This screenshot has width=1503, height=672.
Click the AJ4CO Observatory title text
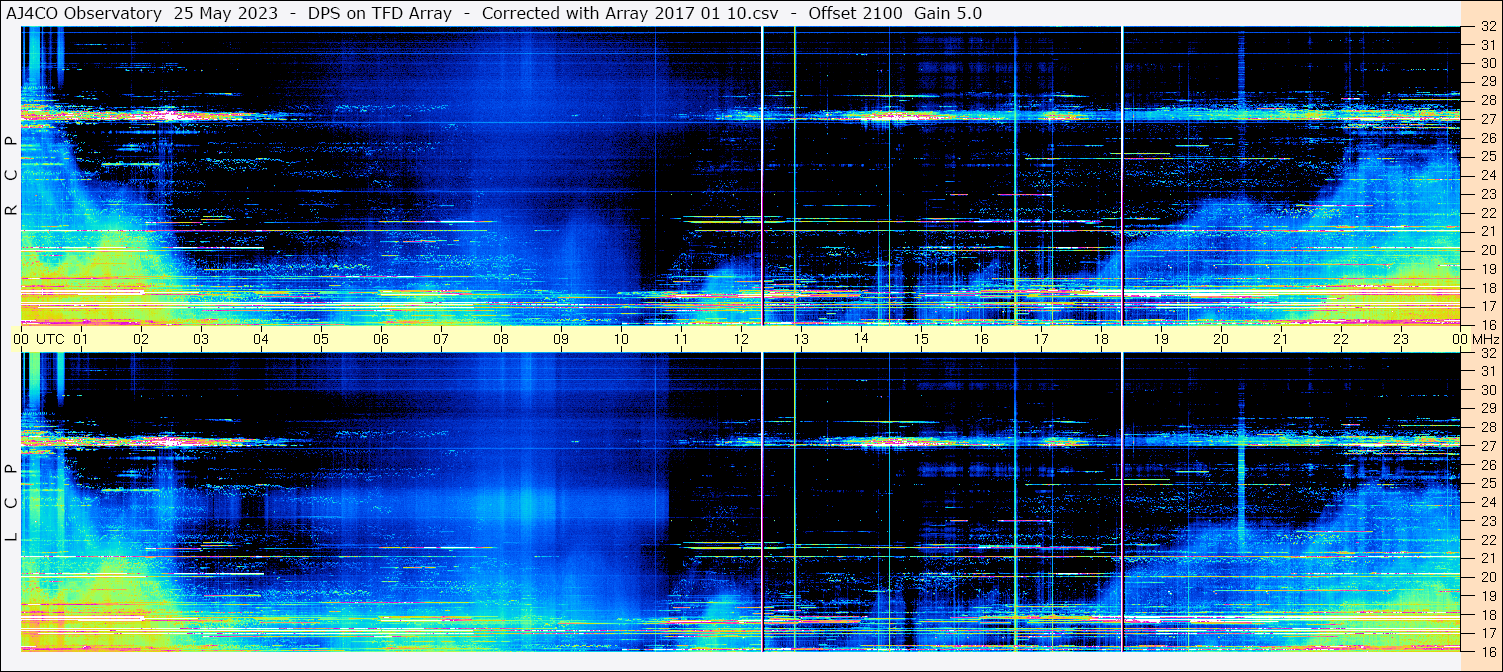coord(83,13)
